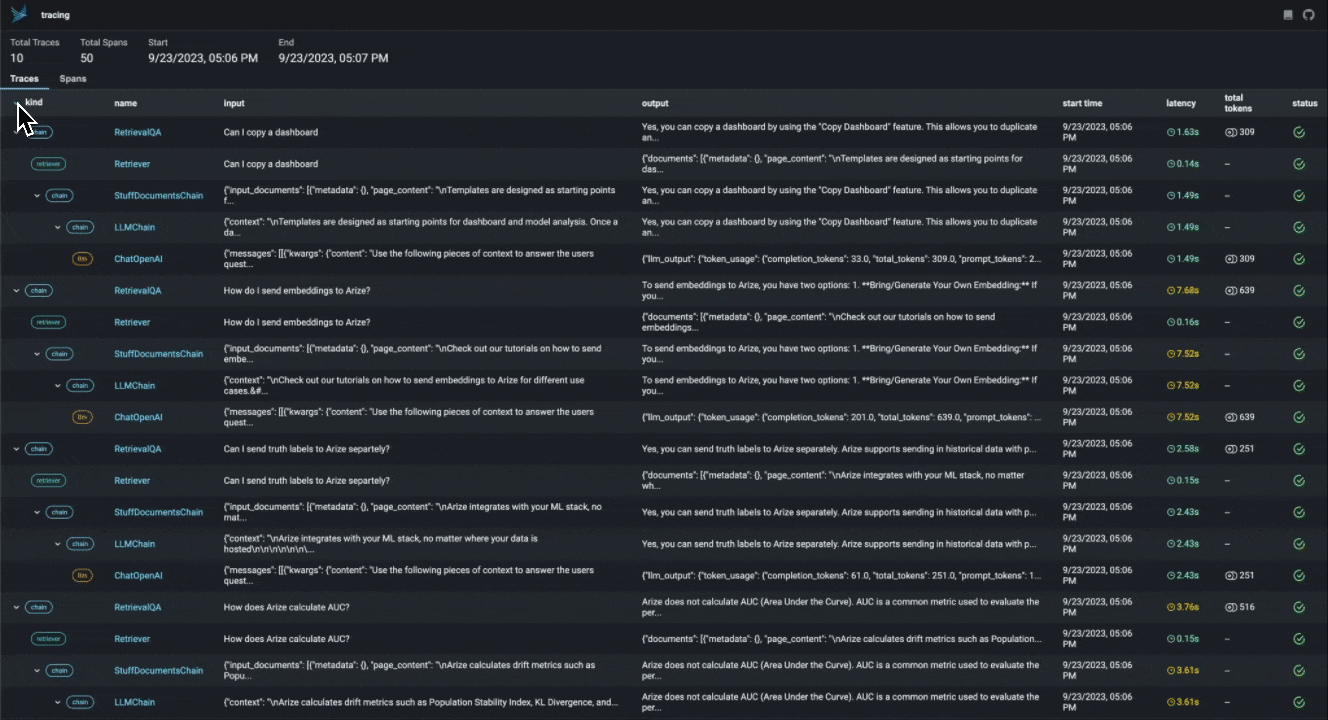Collapse the StuffDocumentsChain row with 7.52s latency
Viewport: 1328px width, 720px height.
pos(37,354)
